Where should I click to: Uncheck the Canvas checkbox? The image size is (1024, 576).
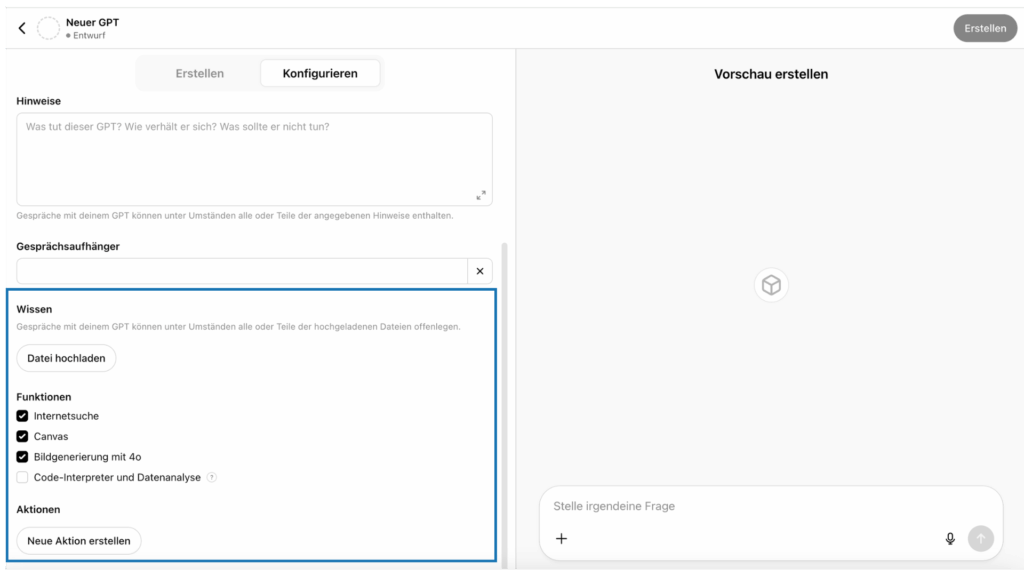[x=22, y=436]
